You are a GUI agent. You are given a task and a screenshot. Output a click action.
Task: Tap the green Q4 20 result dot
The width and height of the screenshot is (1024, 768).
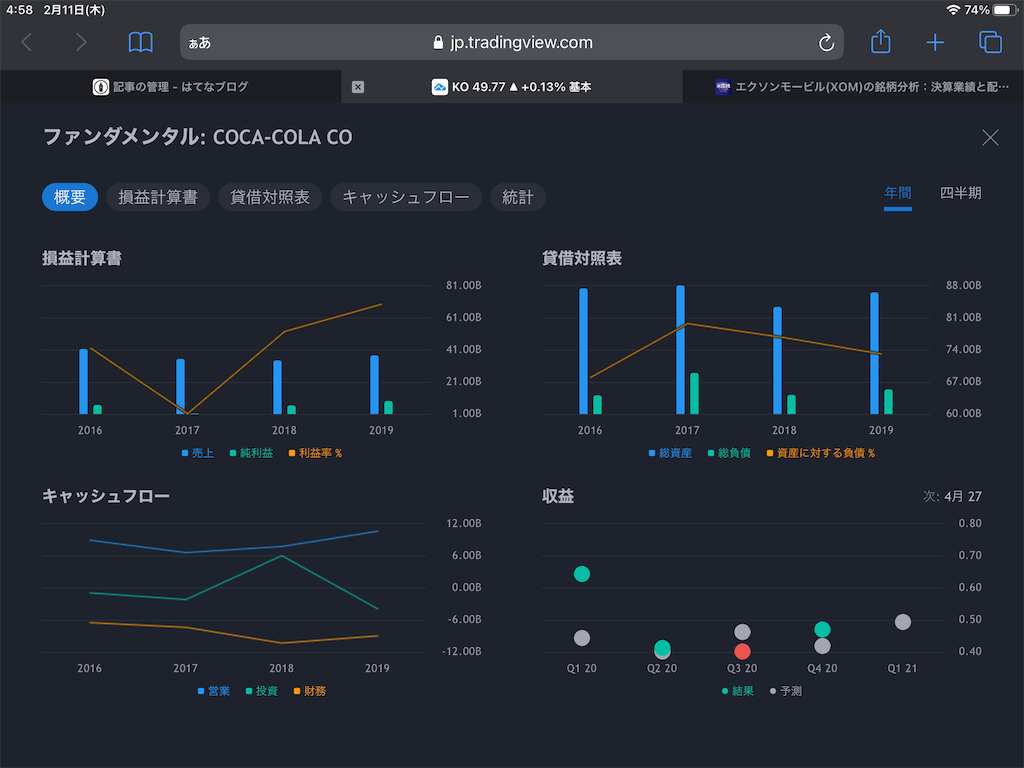(x=822, y=630)
